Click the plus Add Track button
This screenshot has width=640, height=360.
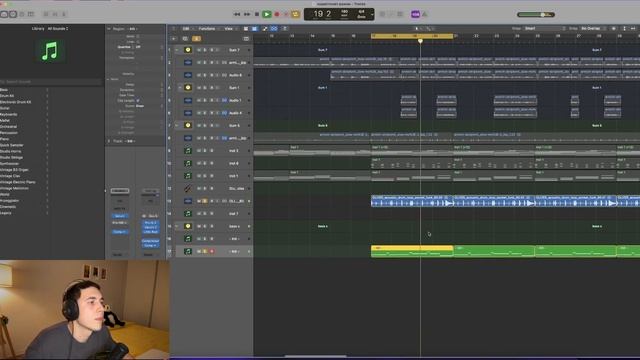[174, 39]
